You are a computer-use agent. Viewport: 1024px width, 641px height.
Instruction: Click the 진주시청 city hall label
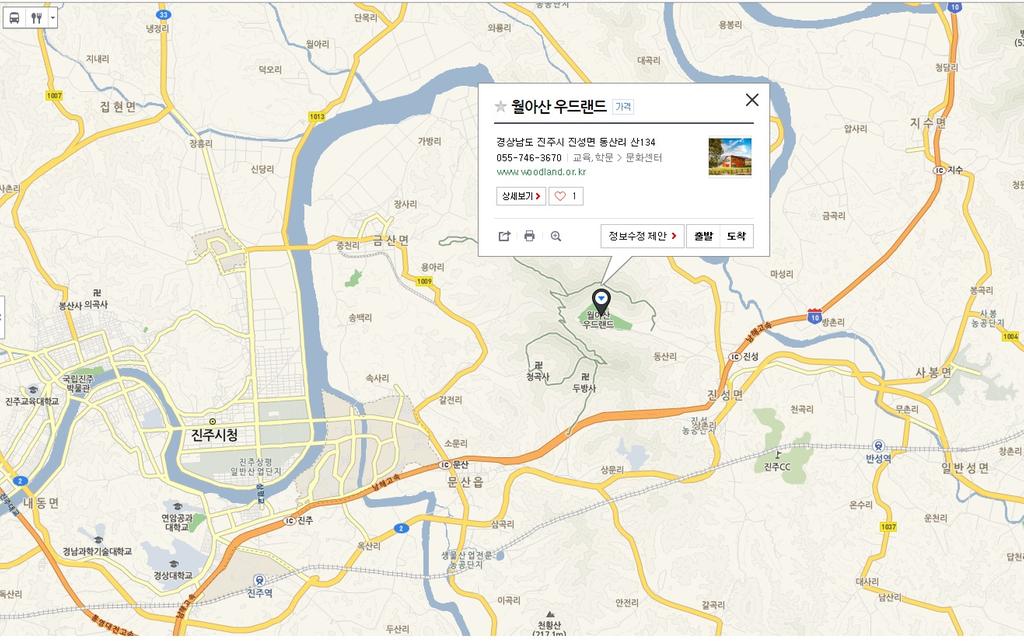pyautogui.click(x=215, y=435)
